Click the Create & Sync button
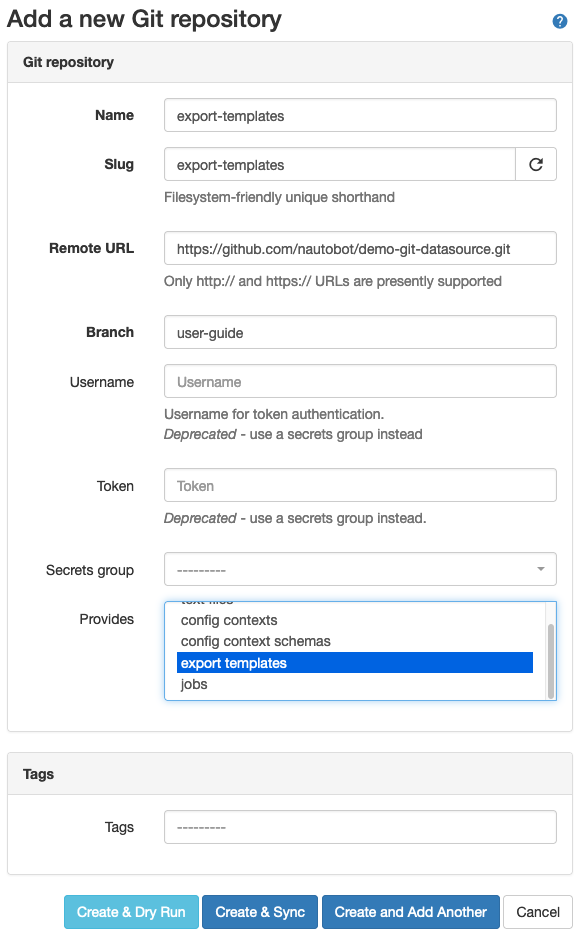The width and height of the screenshot is (577, 933). [x=259, y=912]
